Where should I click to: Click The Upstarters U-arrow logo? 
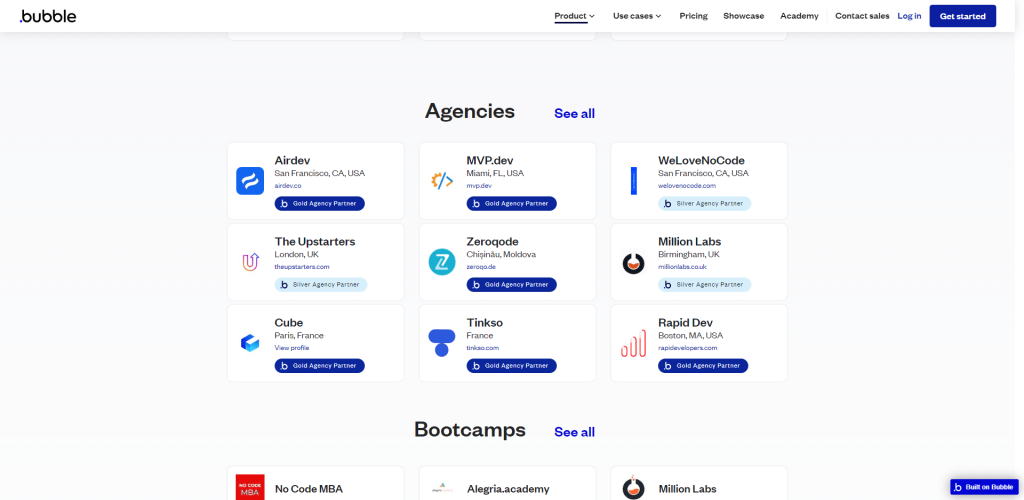coord(250,262)
